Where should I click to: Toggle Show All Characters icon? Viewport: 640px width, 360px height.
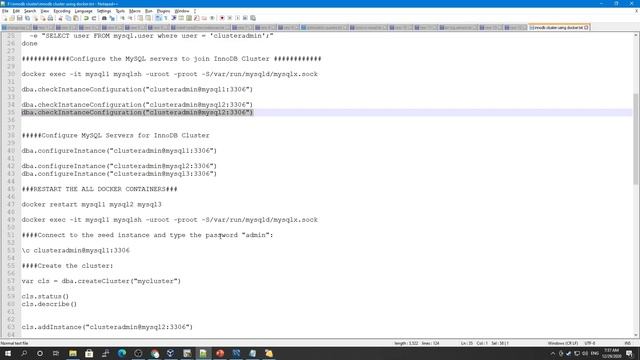pyautogui.click(x=166, y=18)
